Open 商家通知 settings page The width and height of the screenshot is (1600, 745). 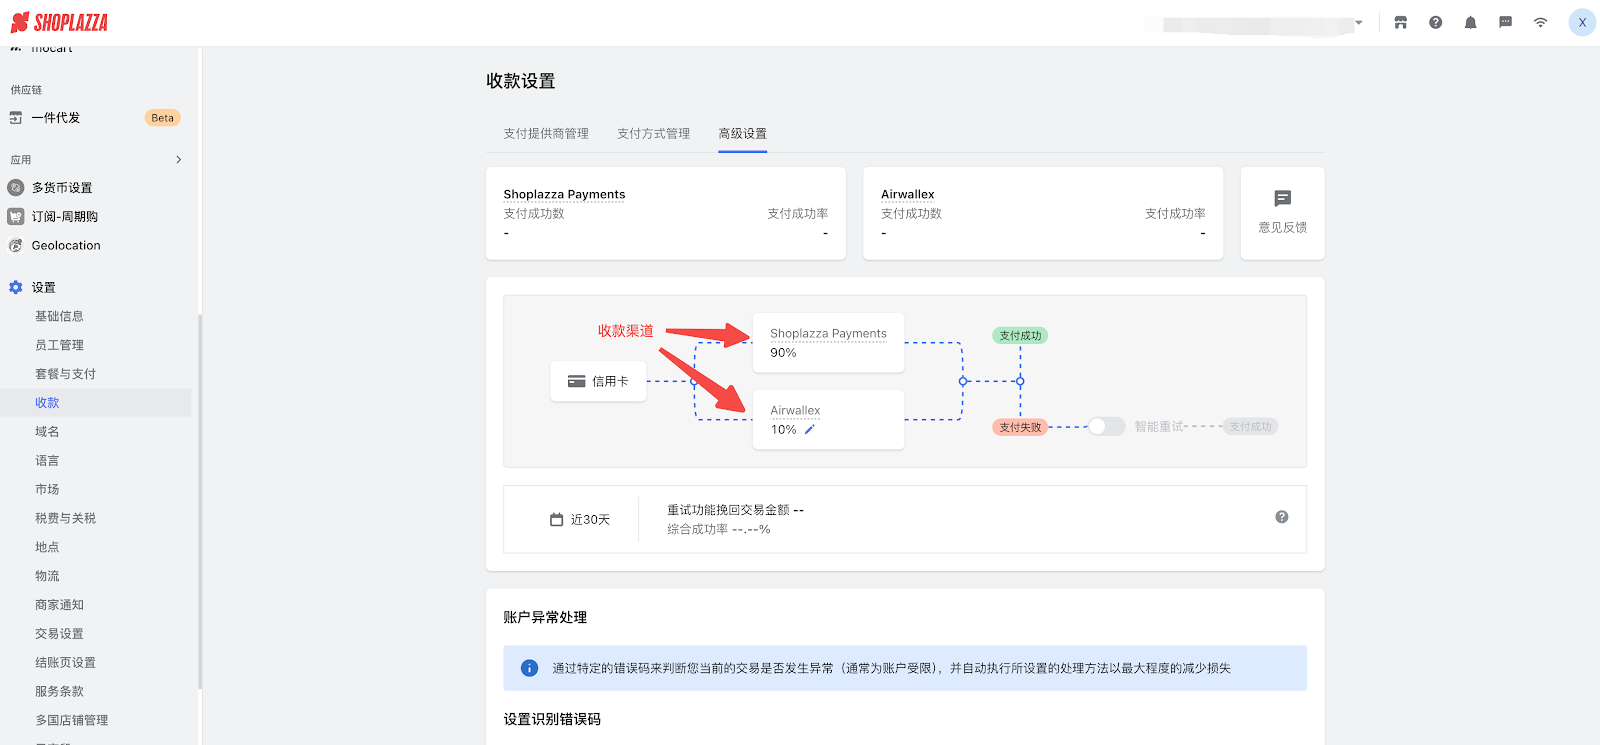tap(59, 605)
